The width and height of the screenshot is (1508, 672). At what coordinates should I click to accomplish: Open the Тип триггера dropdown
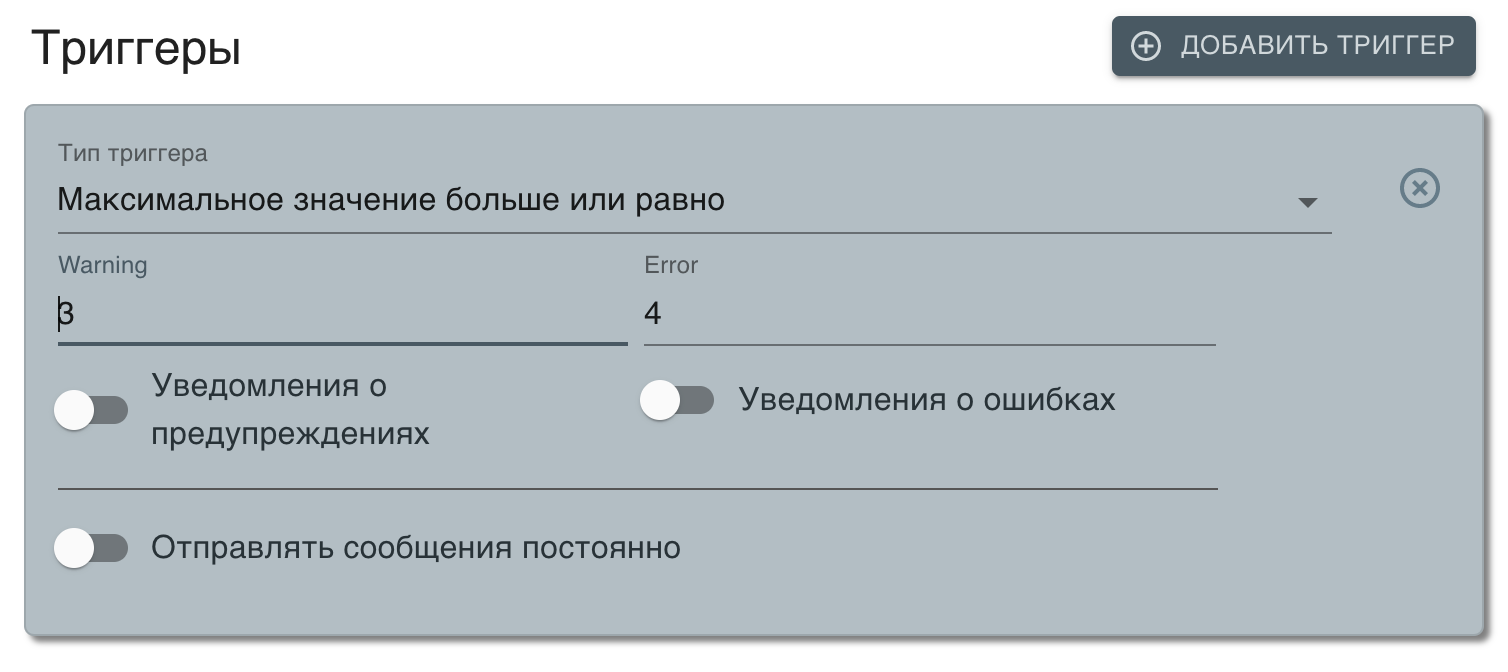tap(680, 201)
